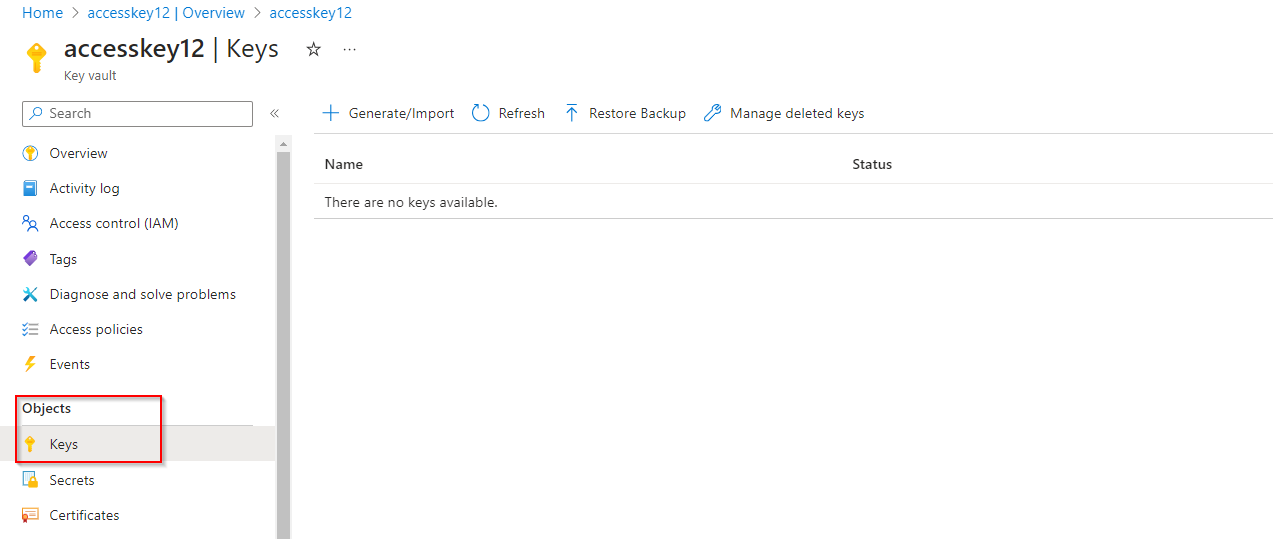
Task: Open the last accesskey12 breadcrumb link
Action: click(x=310, y=13)
